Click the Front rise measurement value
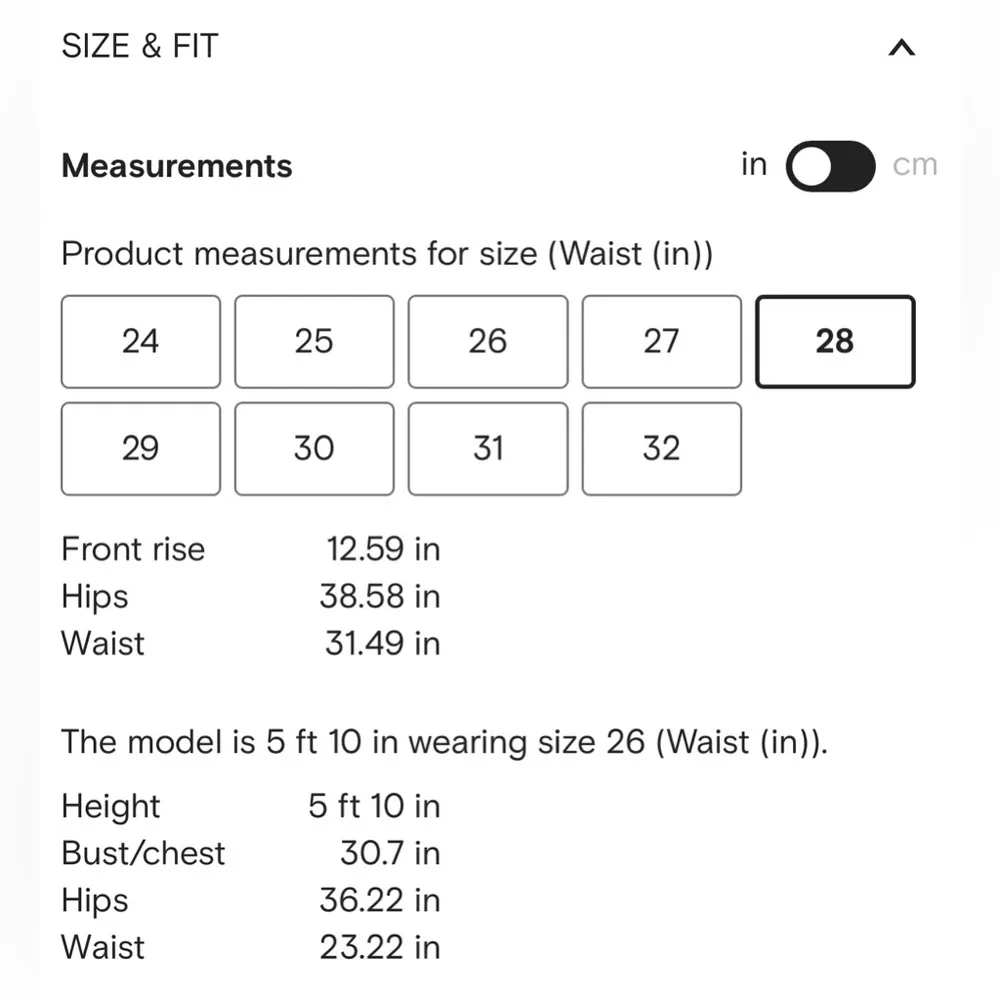1000x1000 pixels. pos(382,549)
